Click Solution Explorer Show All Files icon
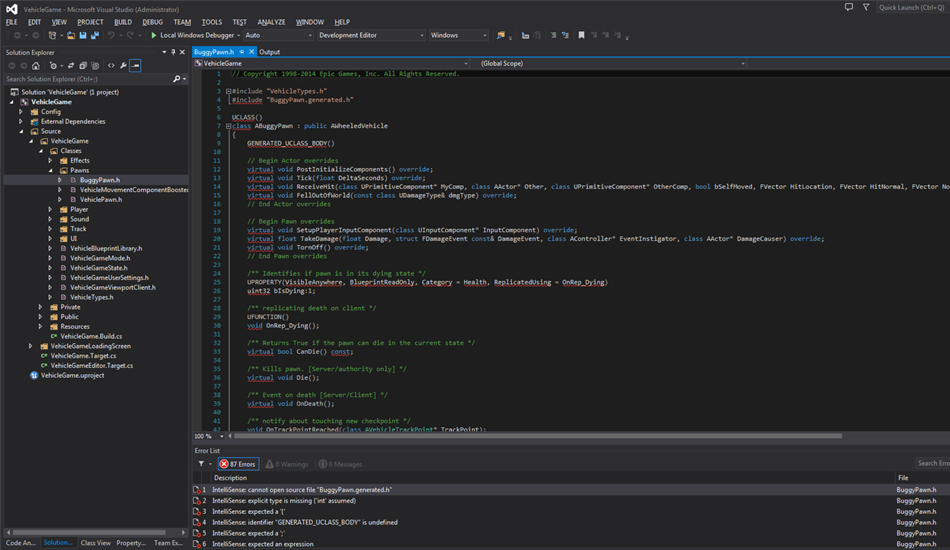 [x=95, y=65]
